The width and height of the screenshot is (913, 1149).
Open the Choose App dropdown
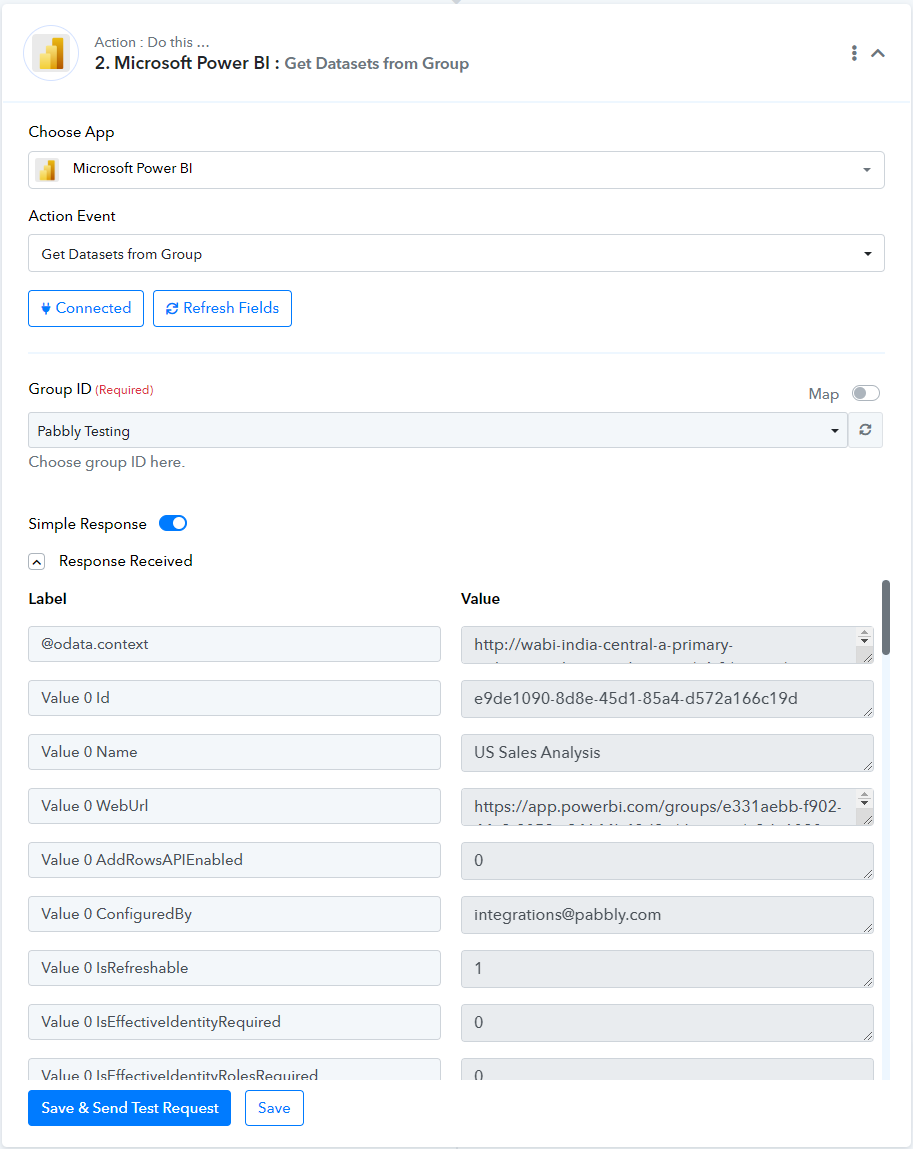(456, 170)
